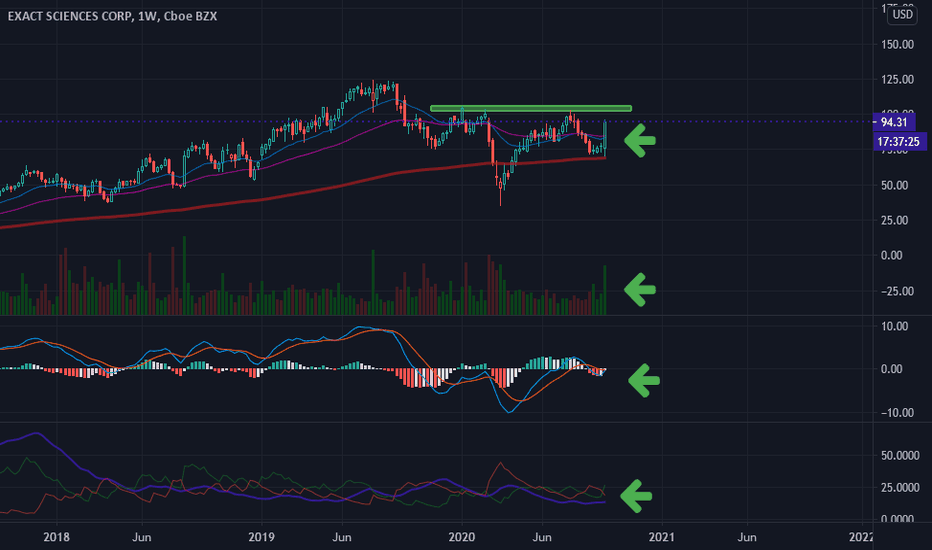Click the 2018 time axis label
Image resolution: width=932 pixels, height=550 pixels.
coord(56,537)
